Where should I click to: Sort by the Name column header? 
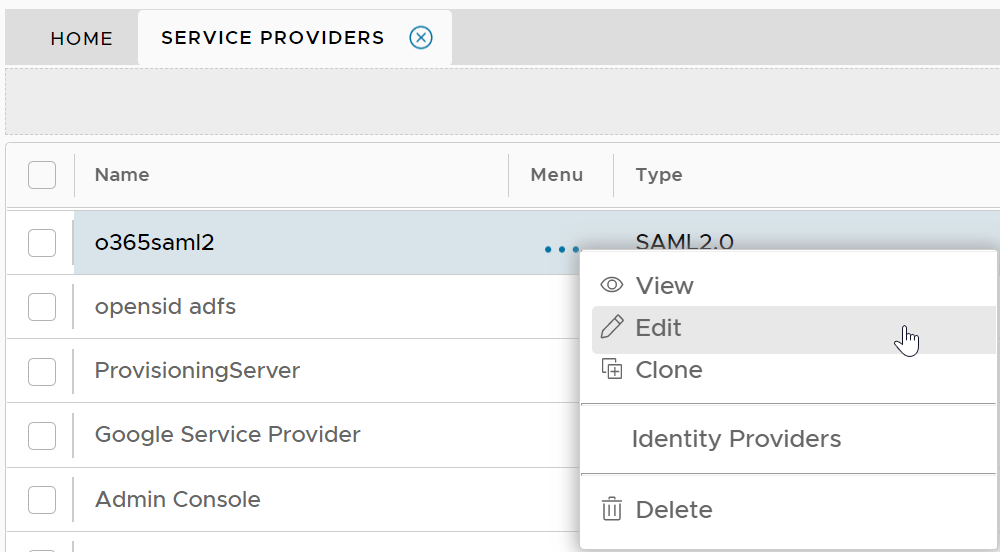click(x=122, y=175)
